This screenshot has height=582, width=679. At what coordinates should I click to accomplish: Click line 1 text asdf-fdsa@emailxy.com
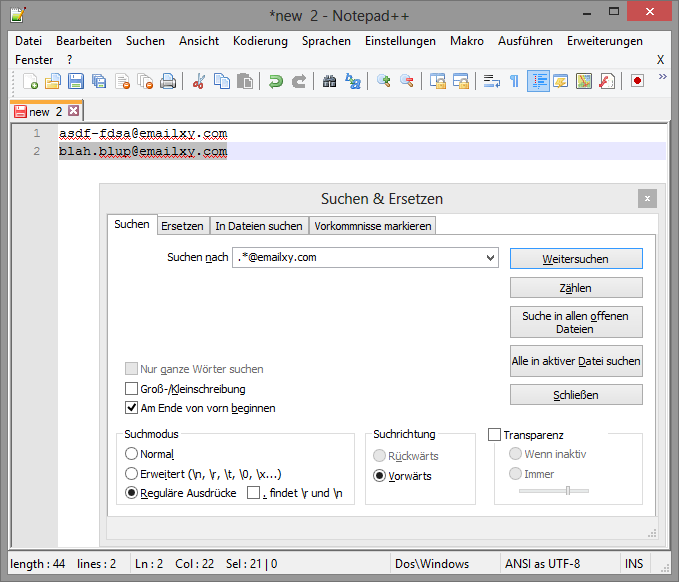pyautogui.click(x=143, y=133)
